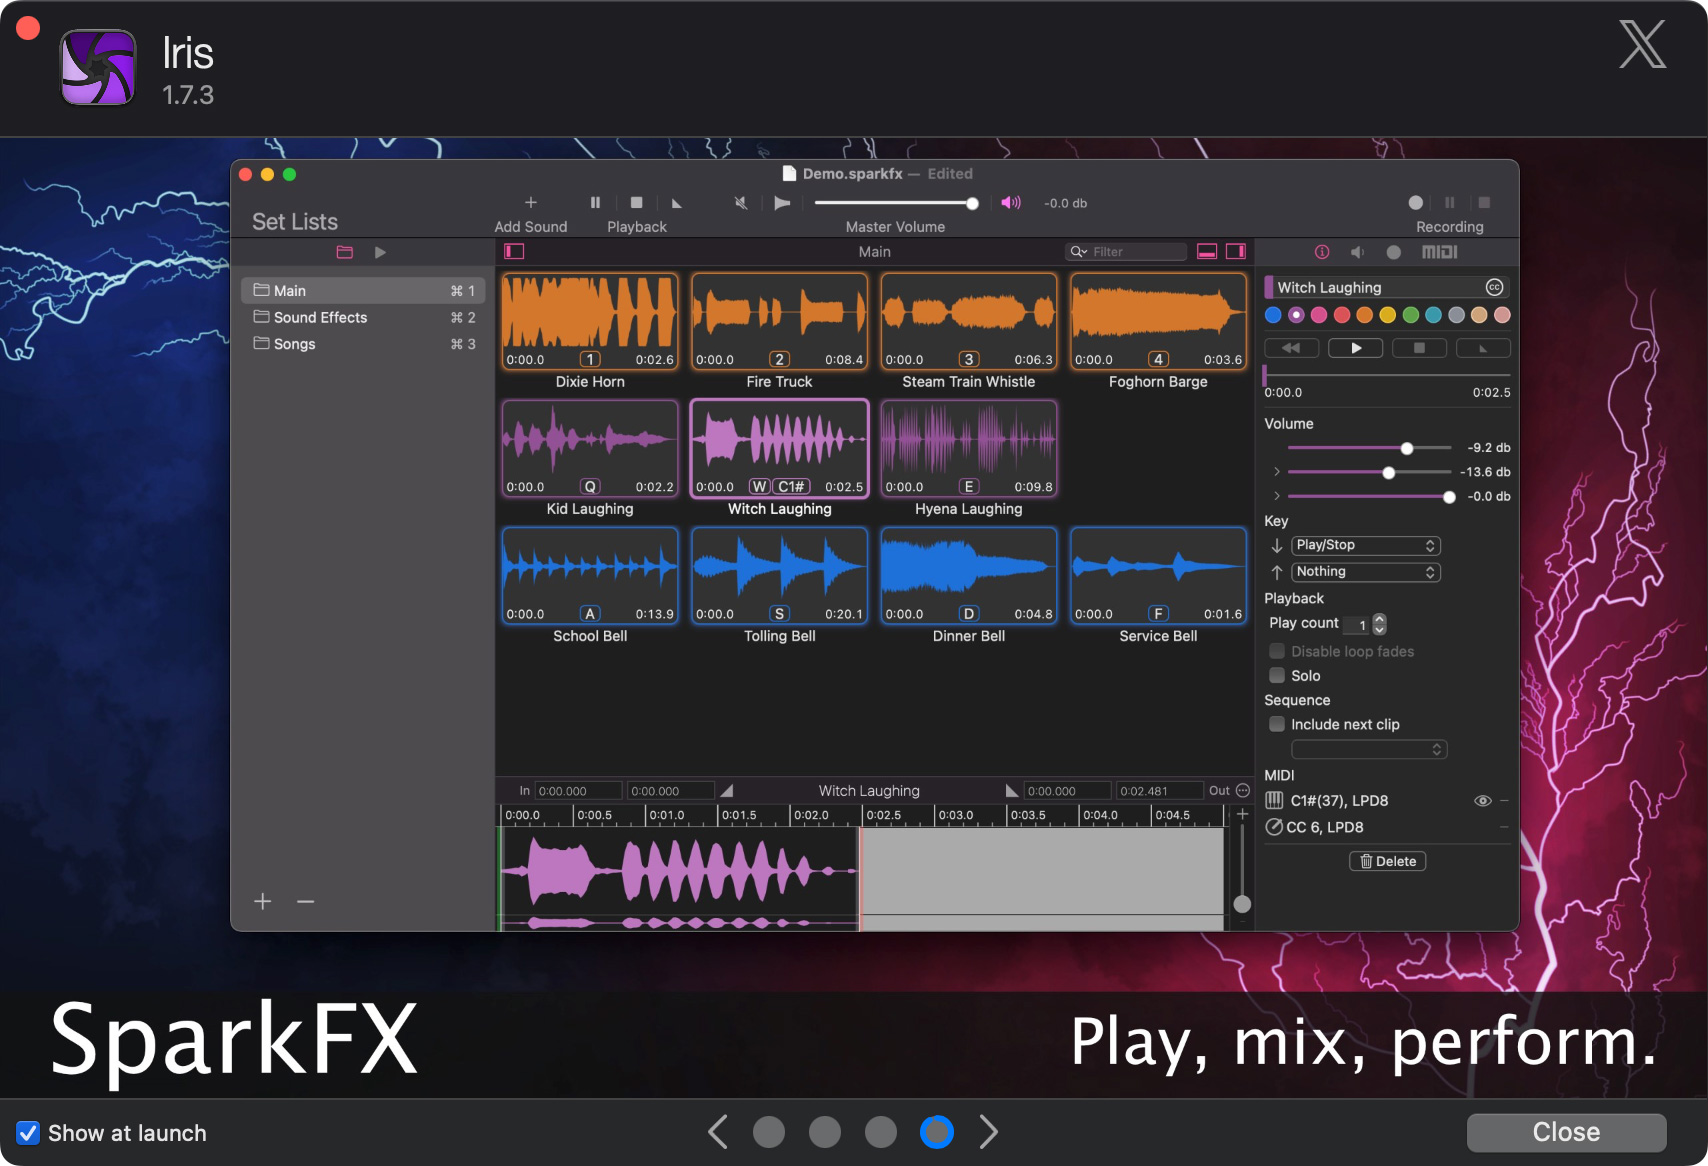Pick the yellow color swatch

click(1387, 315)
